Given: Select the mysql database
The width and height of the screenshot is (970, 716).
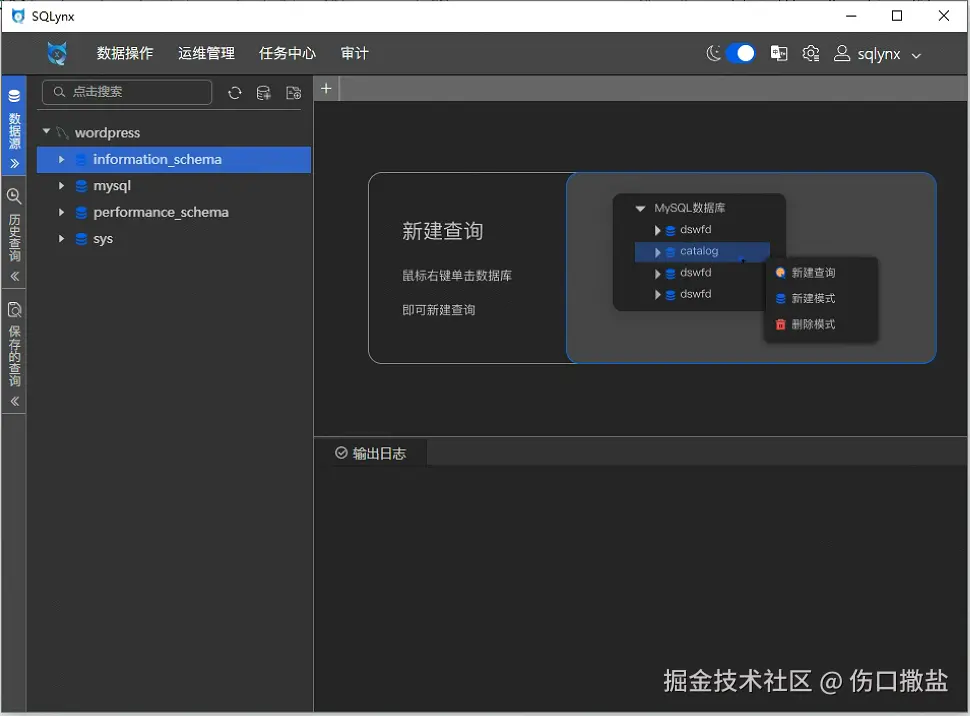Looking at the screenshot, I should coord(112,186).
